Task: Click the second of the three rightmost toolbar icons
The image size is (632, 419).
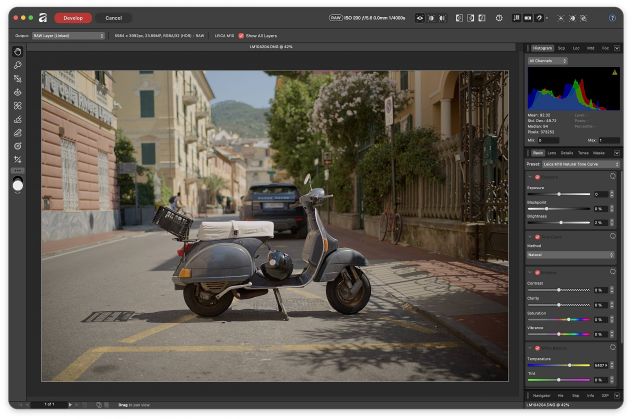Action: click(x=572, y=18)
